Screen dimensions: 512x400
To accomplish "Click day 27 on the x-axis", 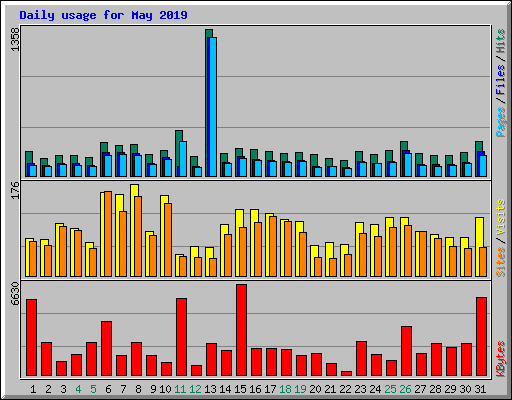I will click(420, 389).
